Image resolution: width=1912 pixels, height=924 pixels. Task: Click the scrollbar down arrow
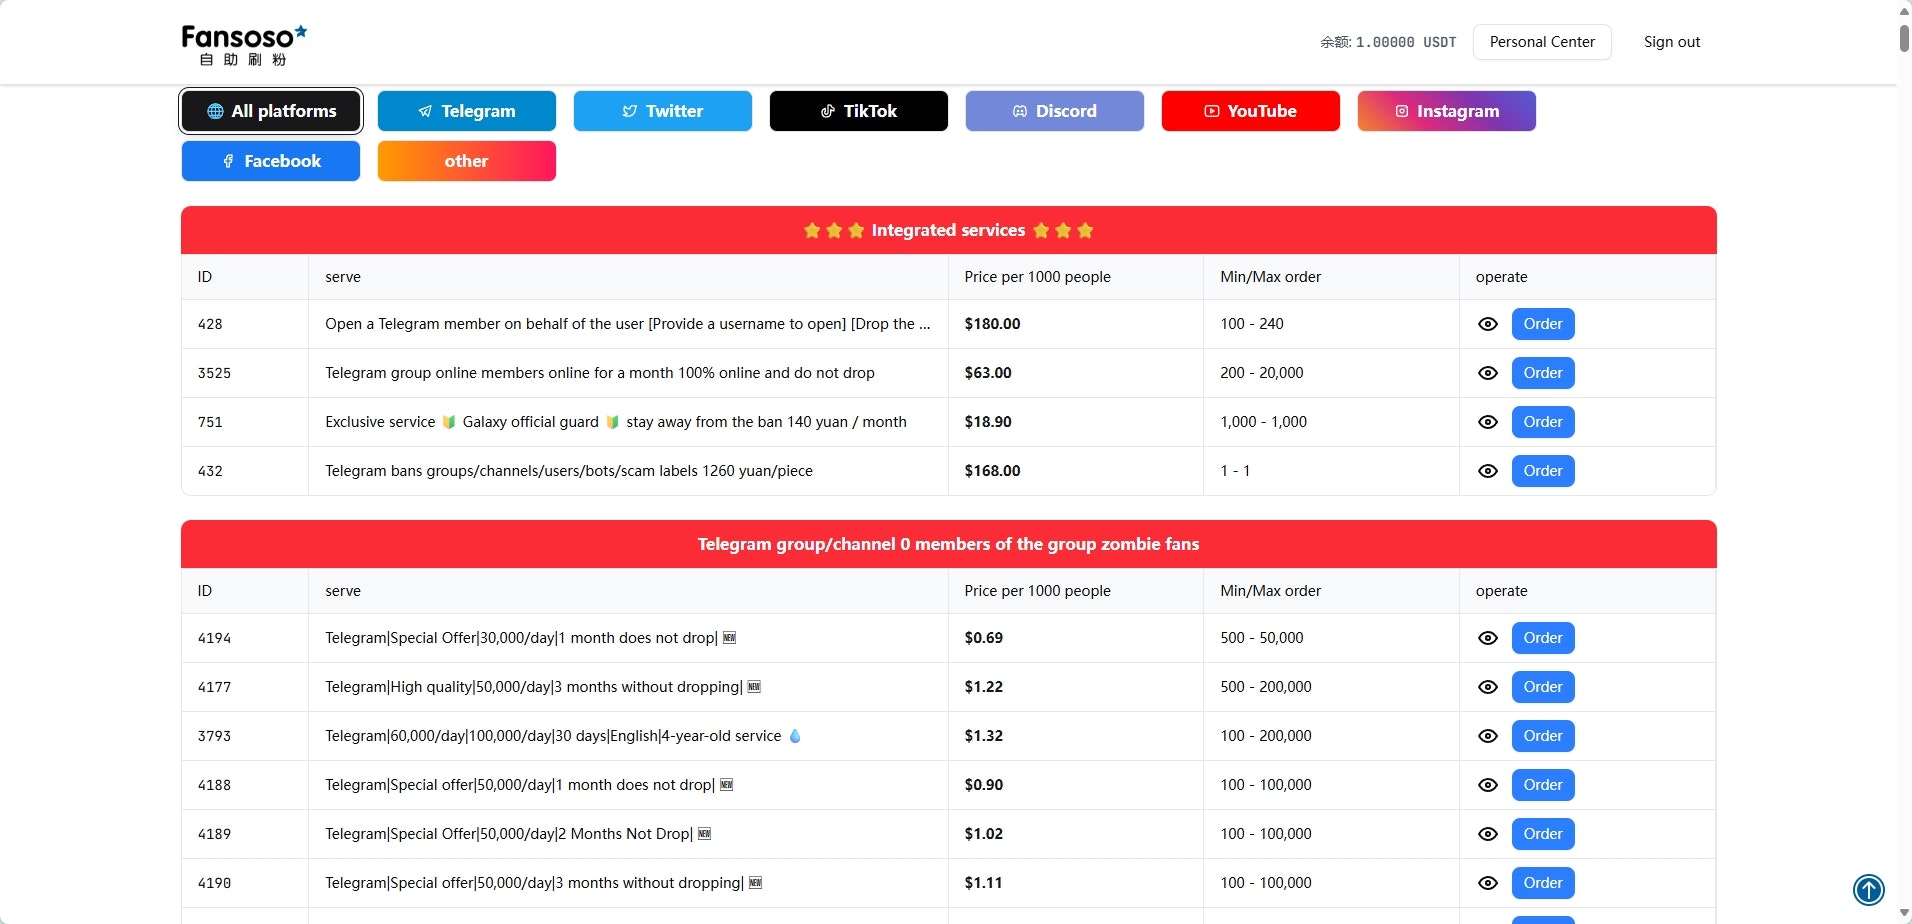coord(1904,913)
